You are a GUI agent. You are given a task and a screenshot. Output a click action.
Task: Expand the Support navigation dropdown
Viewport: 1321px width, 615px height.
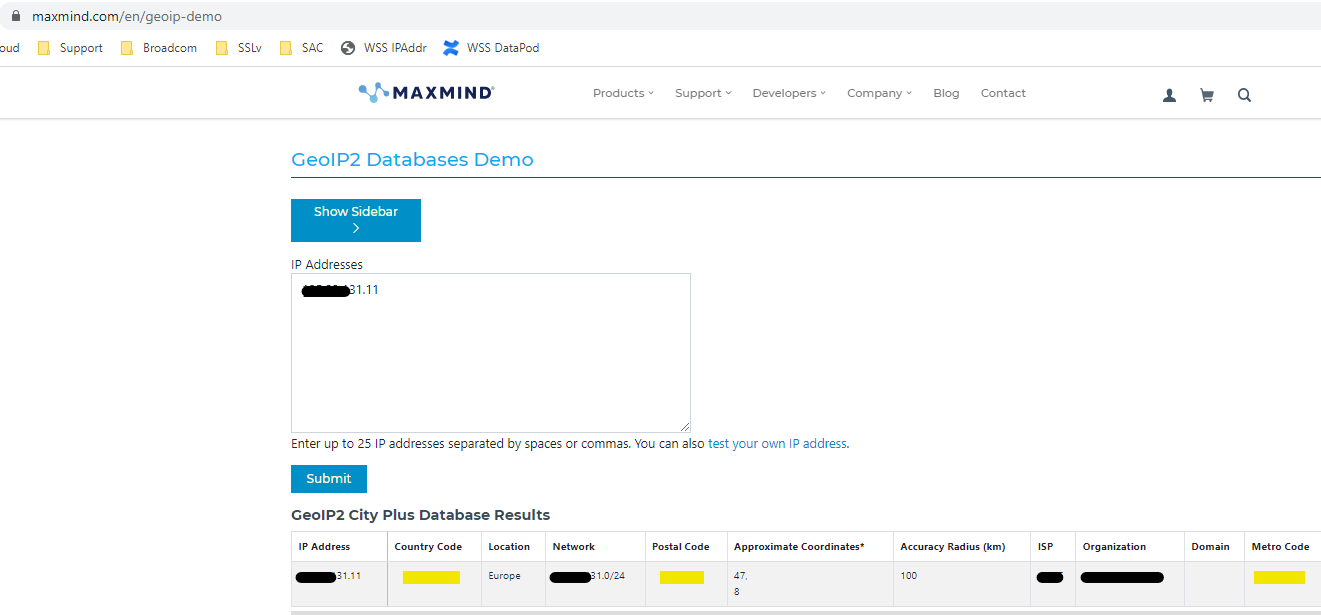(702, 93)
